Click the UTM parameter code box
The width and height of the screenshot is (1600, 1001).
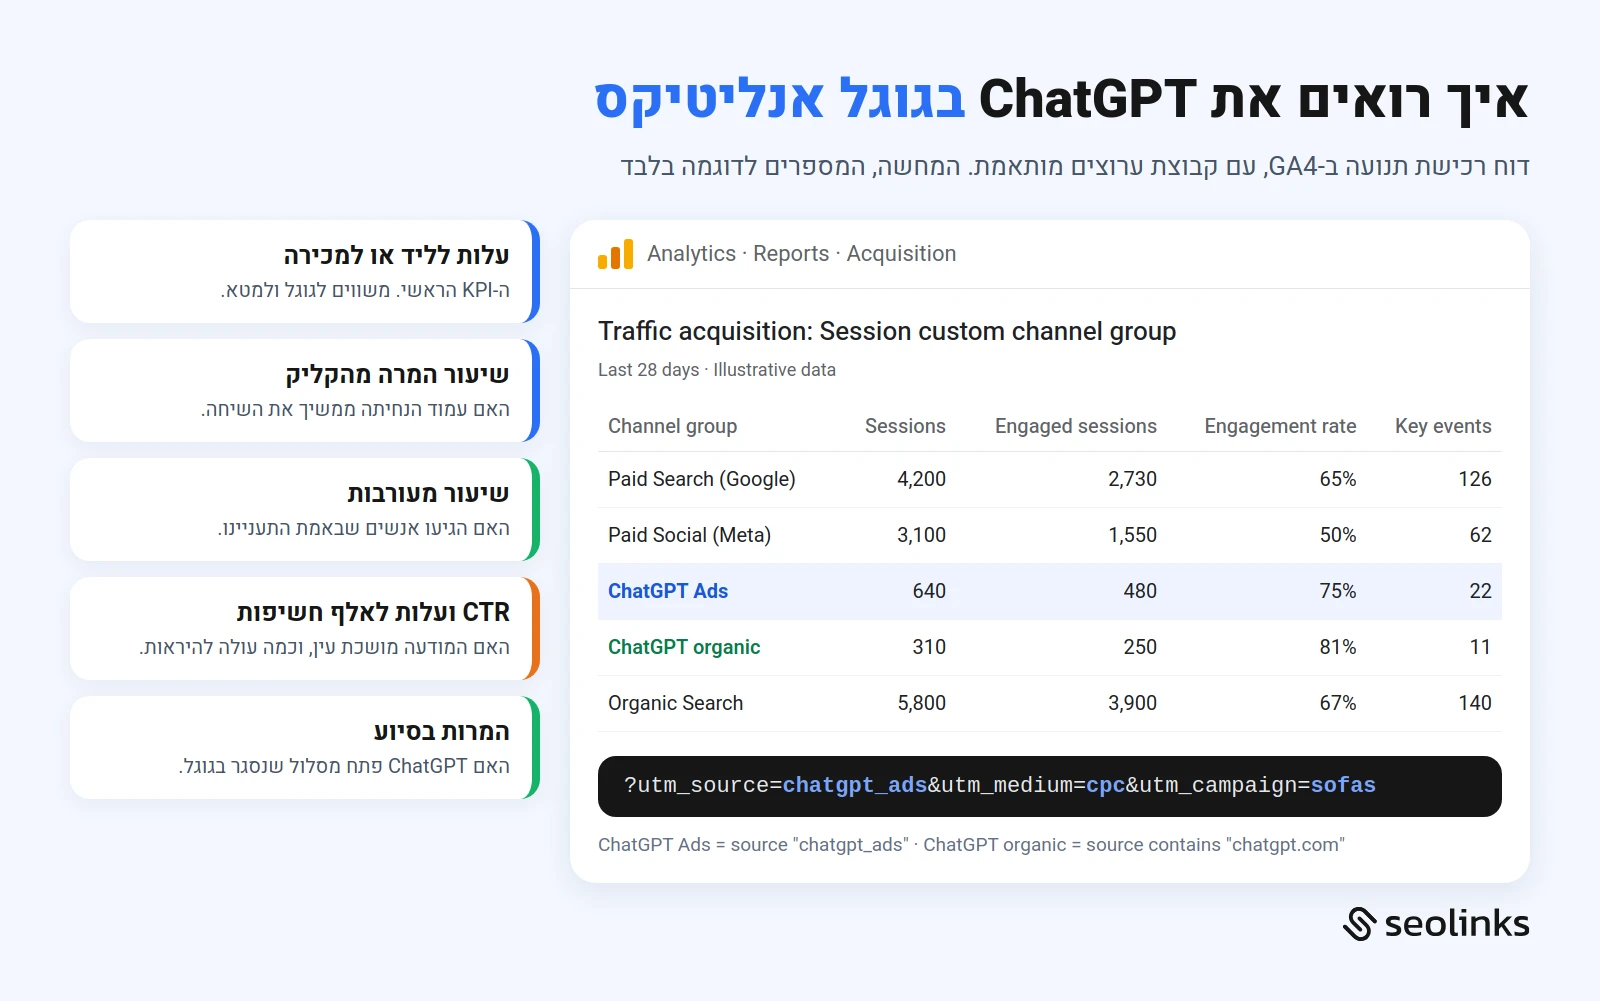[1050, 786]
